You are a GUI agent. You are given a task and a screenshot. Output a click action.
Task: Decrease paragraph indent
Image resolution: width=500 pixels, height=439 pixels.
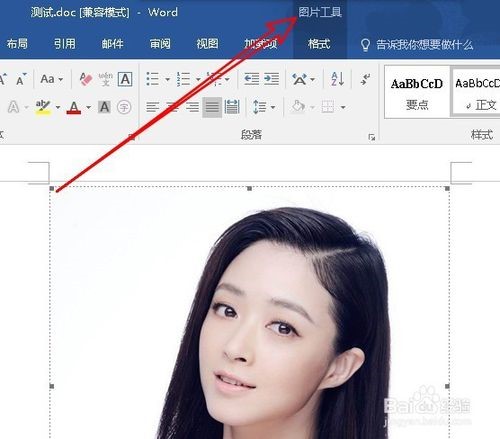[252, 79]
